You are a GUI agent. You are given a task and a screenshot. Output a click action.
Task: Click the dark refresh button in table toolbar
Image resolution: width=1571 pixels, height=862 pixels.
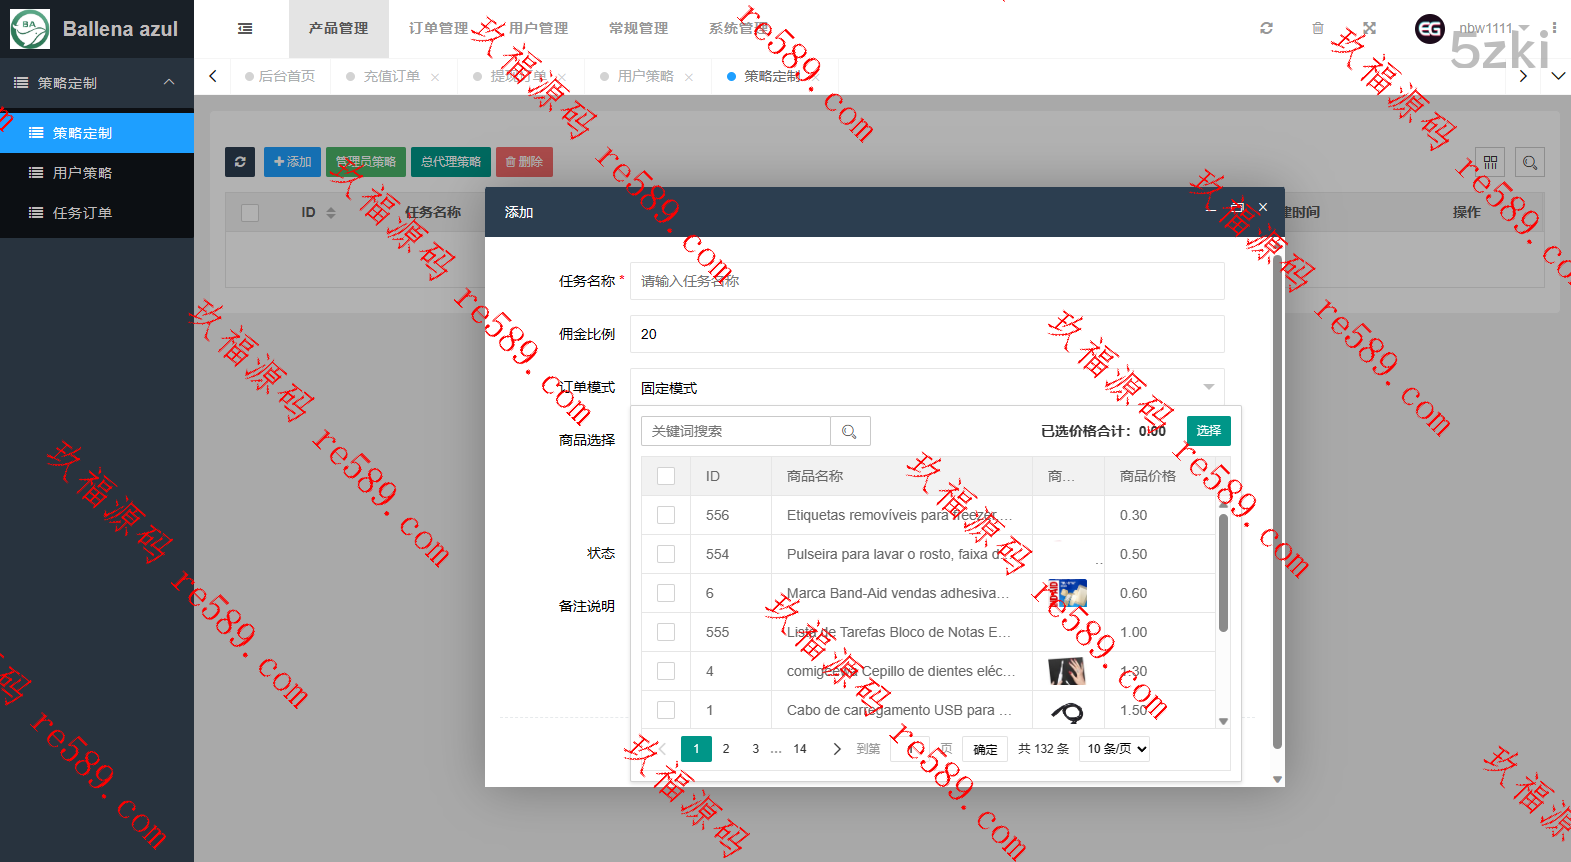coord(240,162)
